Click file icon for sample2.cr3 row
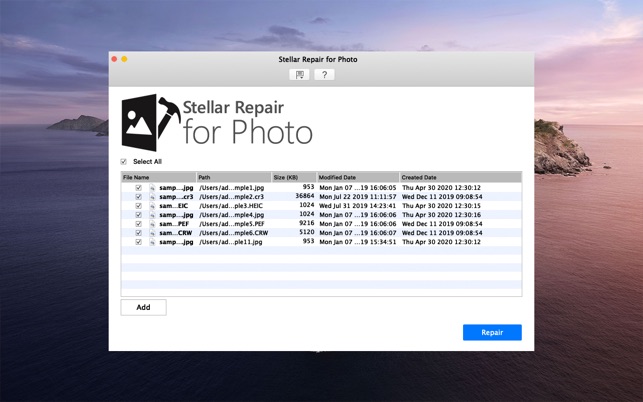Screen dimensions: 643x402 [152, 196]
